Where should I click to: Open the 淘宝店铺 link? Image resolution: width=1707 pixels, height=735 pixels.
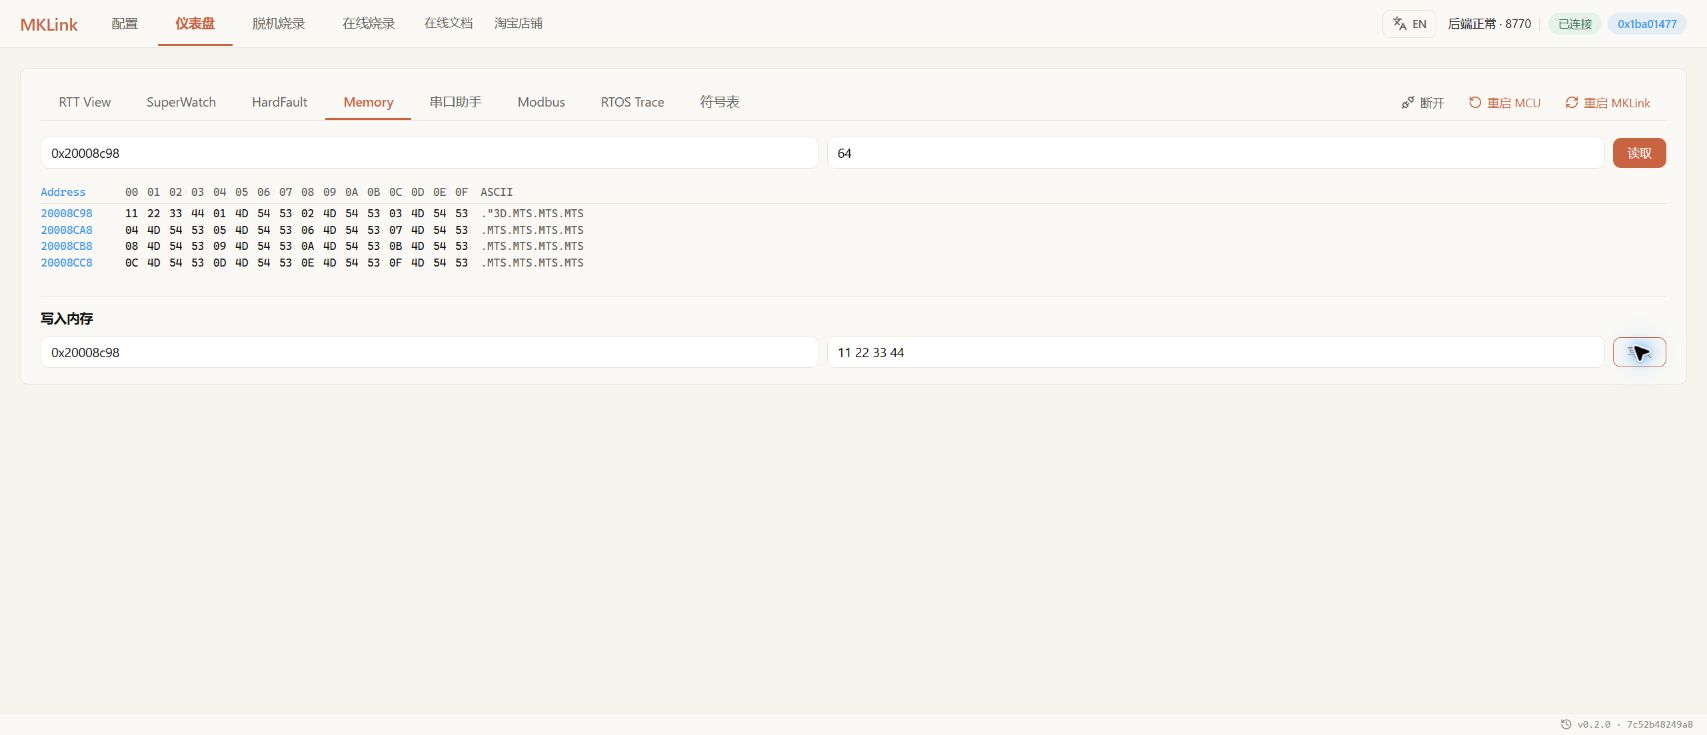[518, 23]
